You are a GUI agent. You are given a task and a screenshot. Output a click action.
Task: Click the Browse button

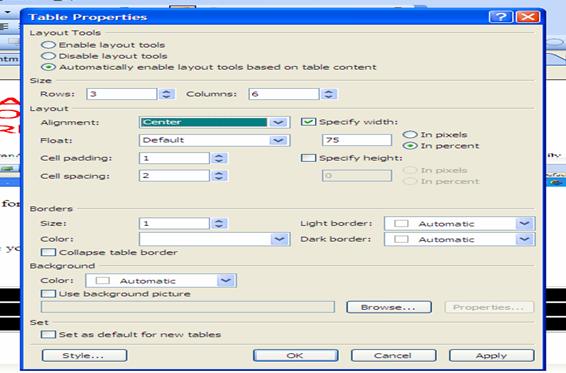coord(389,307)
